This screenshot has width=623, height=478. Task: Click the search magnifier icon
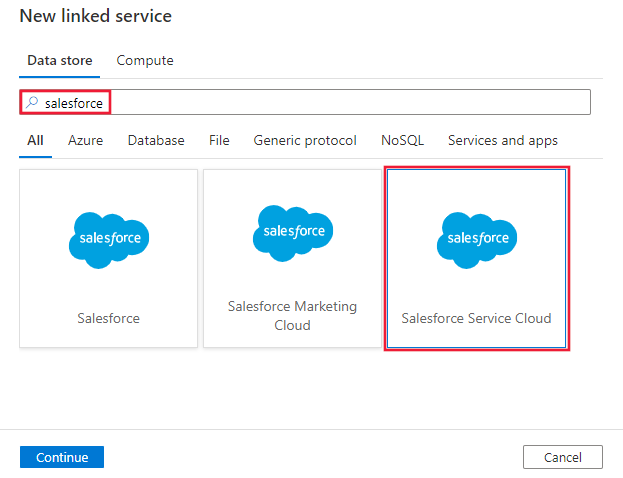pos(31,102)
